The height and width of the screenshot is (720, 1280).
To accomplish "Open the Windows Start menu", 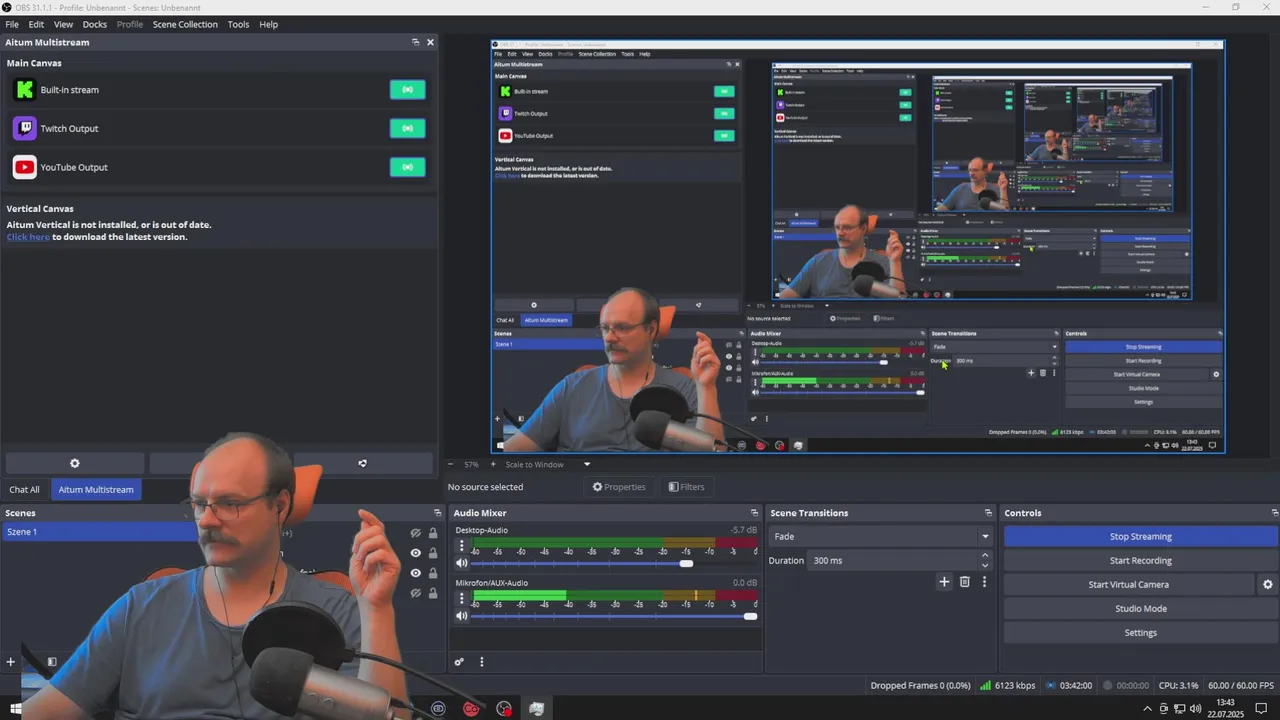I will tap(16, 709).
